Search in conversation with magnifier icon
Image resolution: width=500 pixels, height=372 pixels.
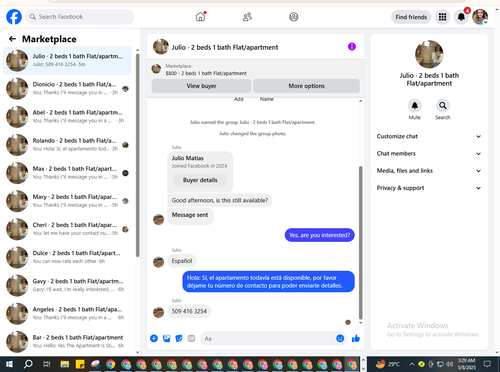pos(442,106)
